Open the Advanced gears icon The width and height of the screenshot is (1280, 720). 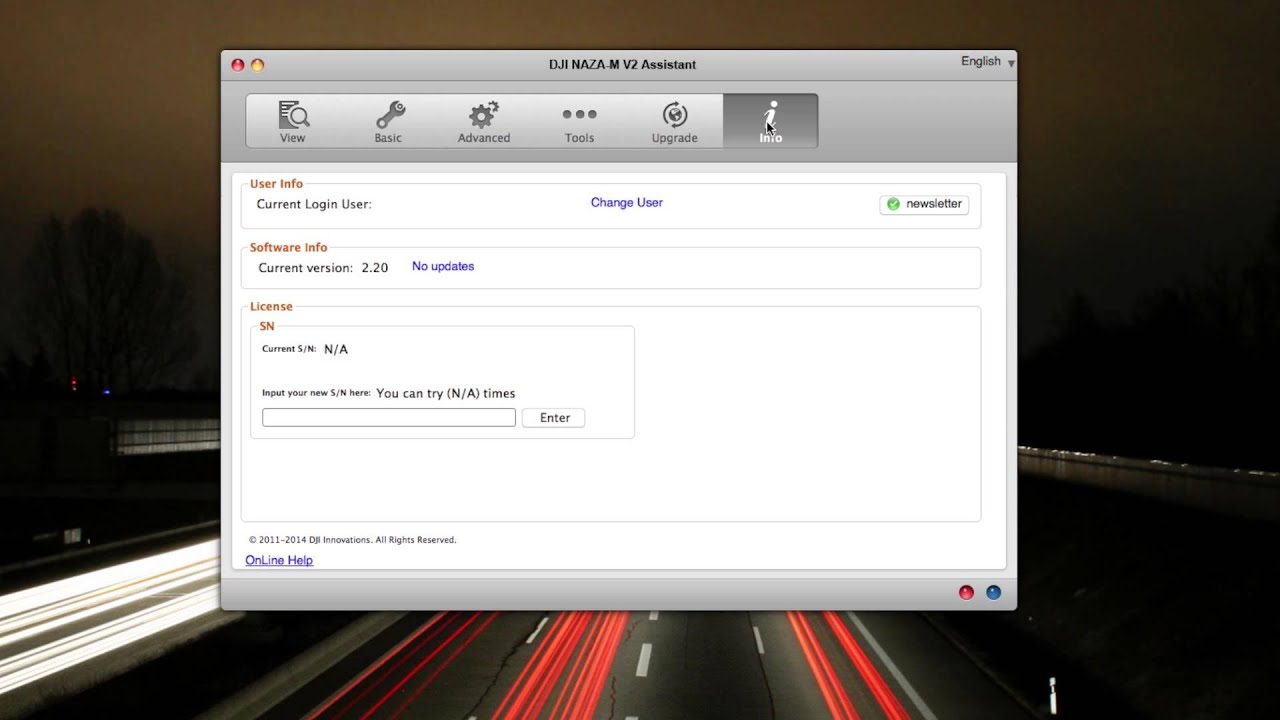click(484, 115)
